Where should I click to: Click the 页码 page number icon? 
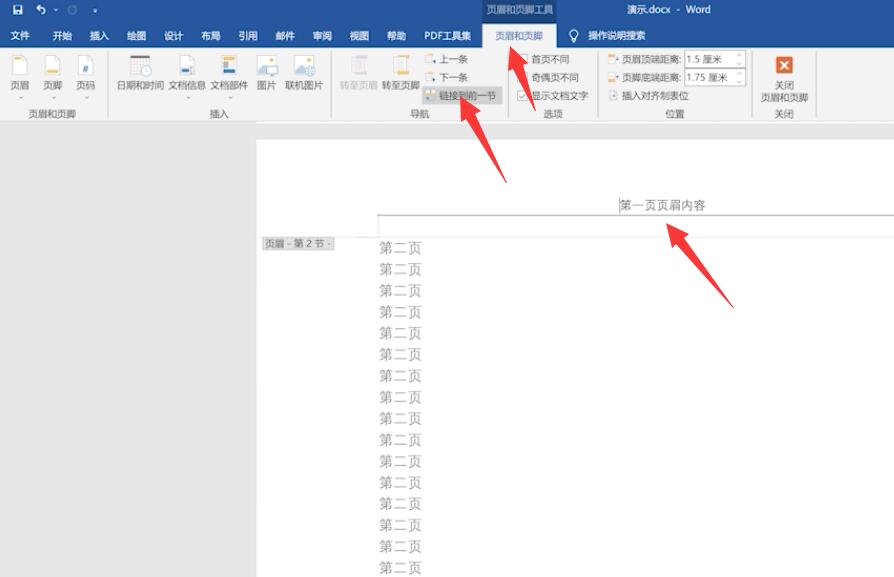[x=86, y=66]
